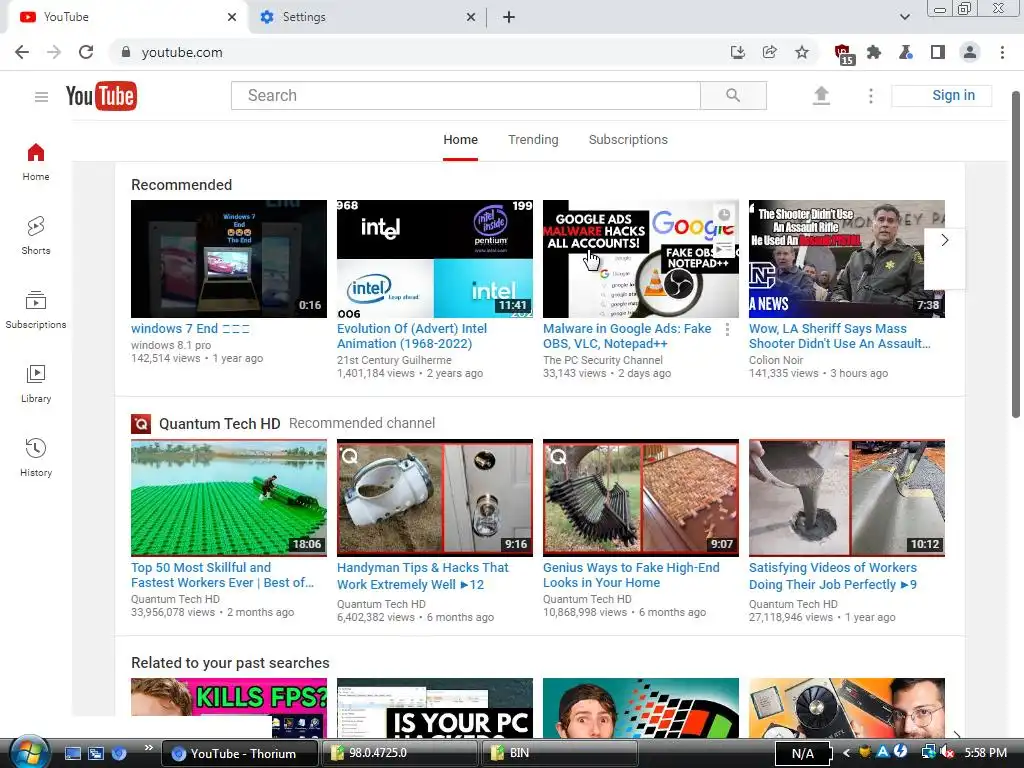Open the windows 7 End thumbnail

point(229,259)
